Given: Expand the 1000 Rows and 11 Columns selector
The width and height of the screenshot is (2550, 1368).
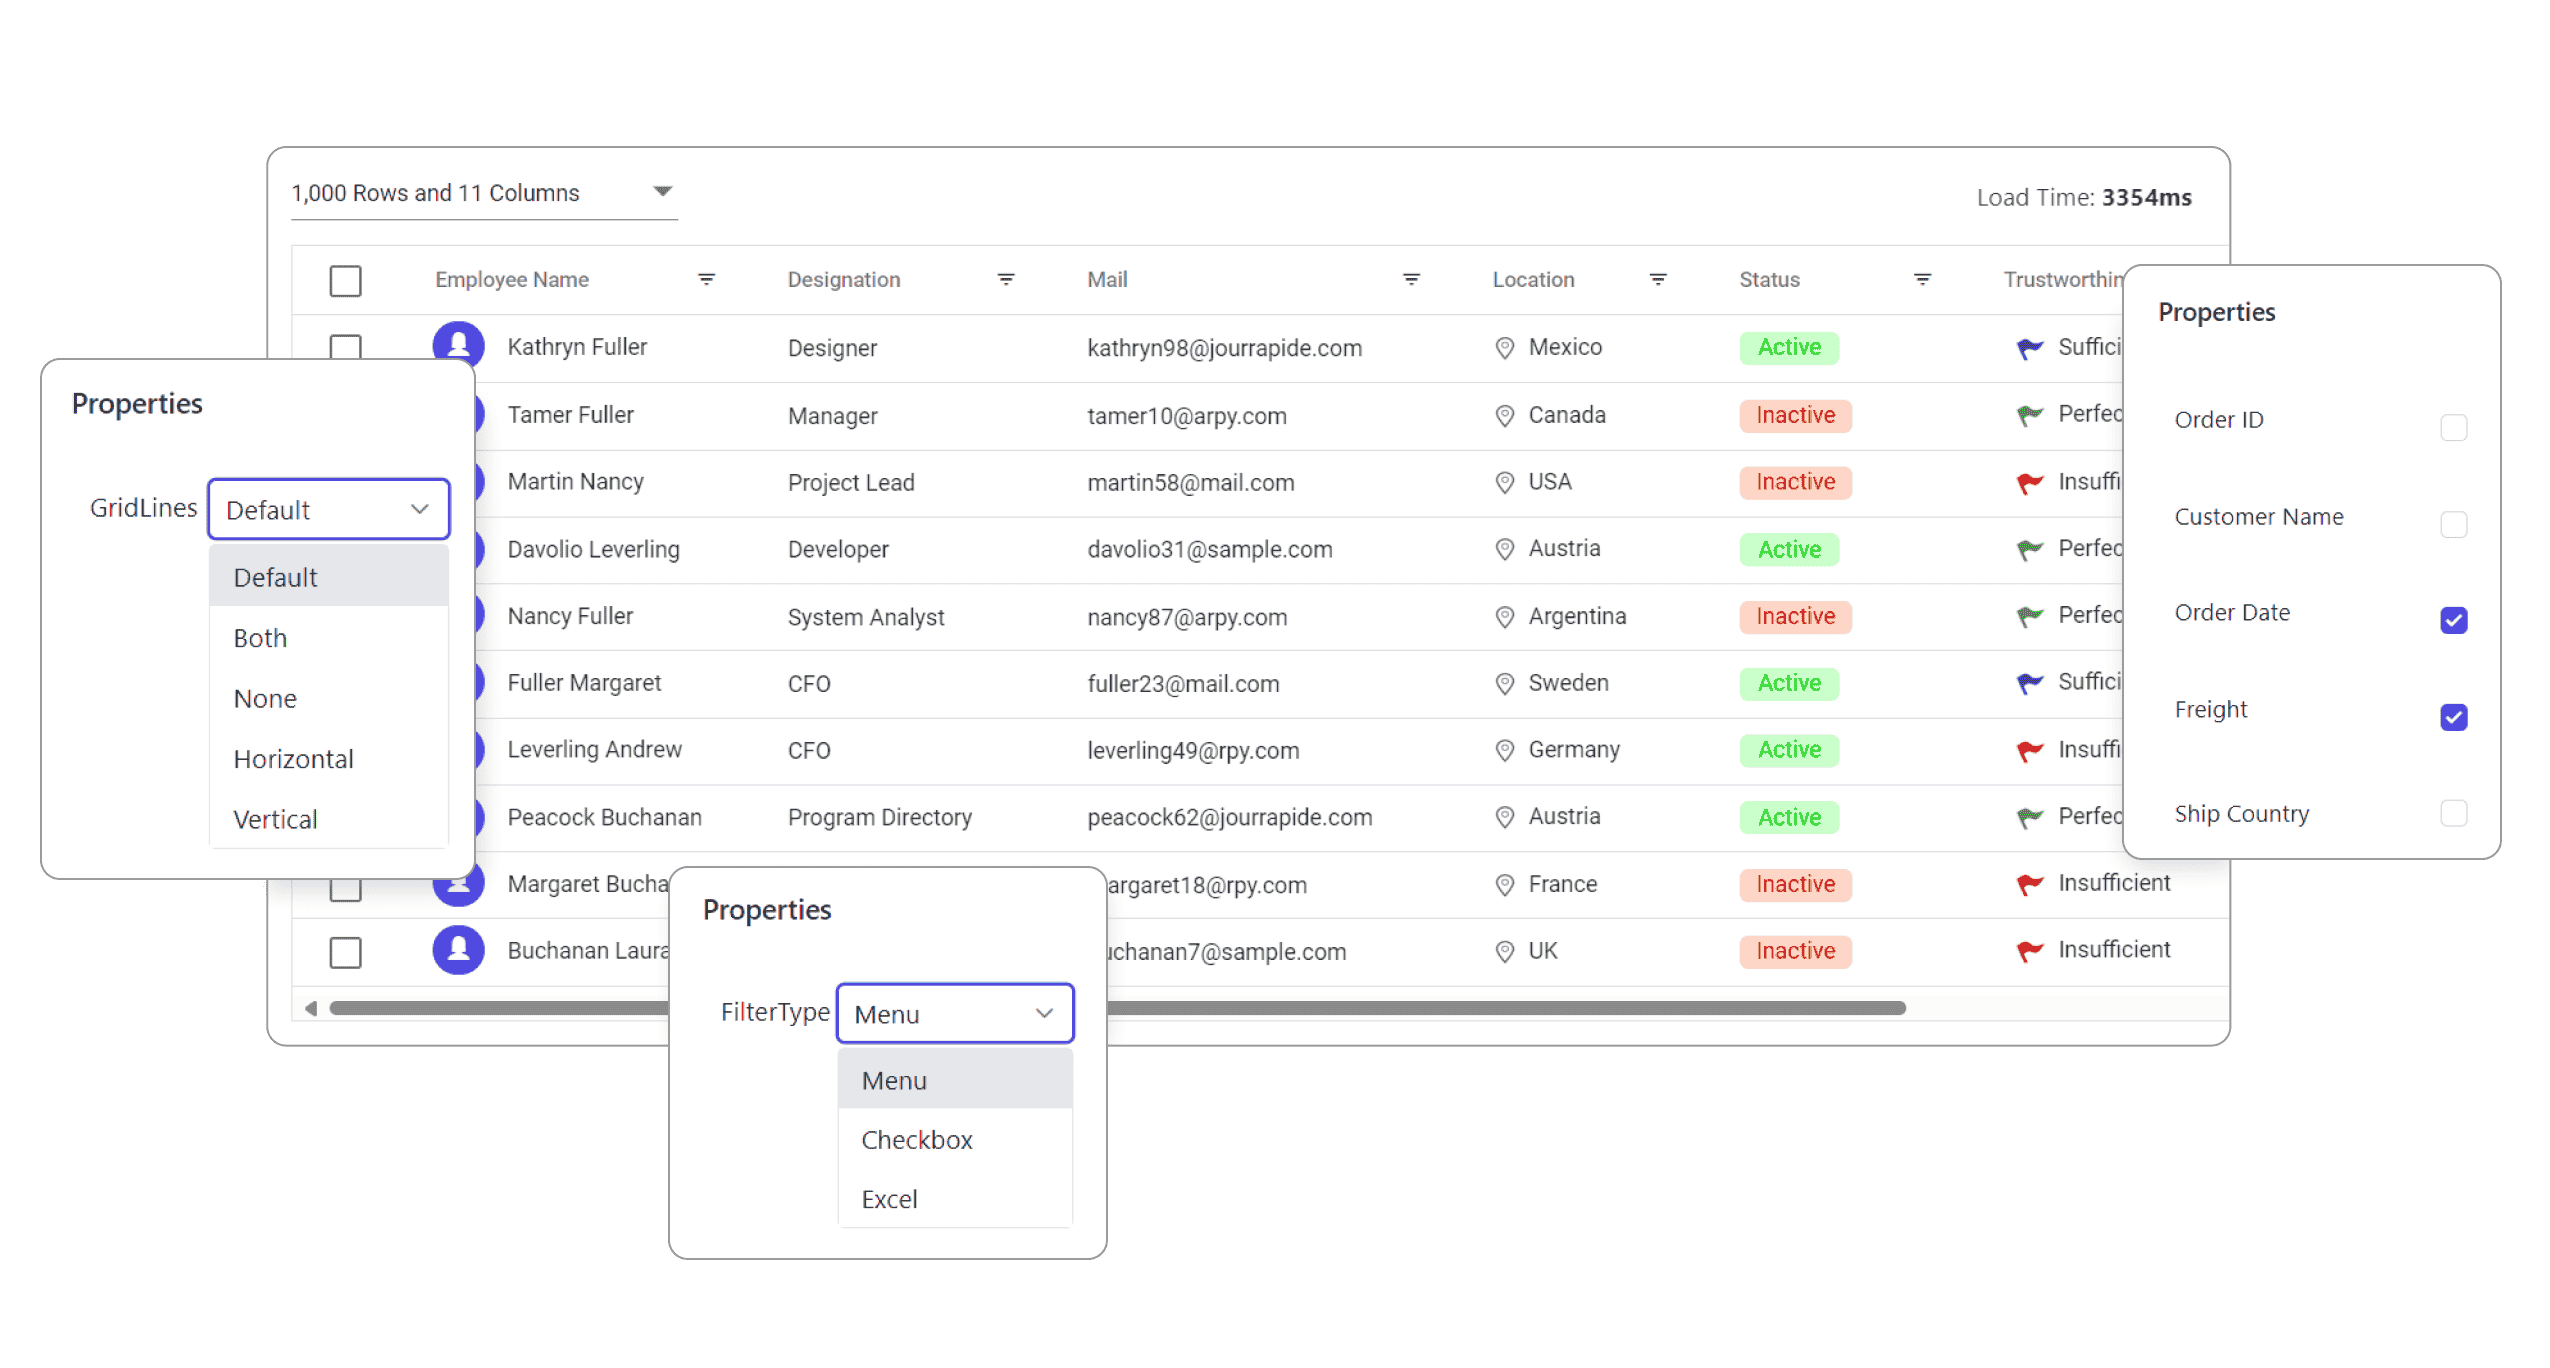Looking at the screenshot, I should [x=663, y=191].
